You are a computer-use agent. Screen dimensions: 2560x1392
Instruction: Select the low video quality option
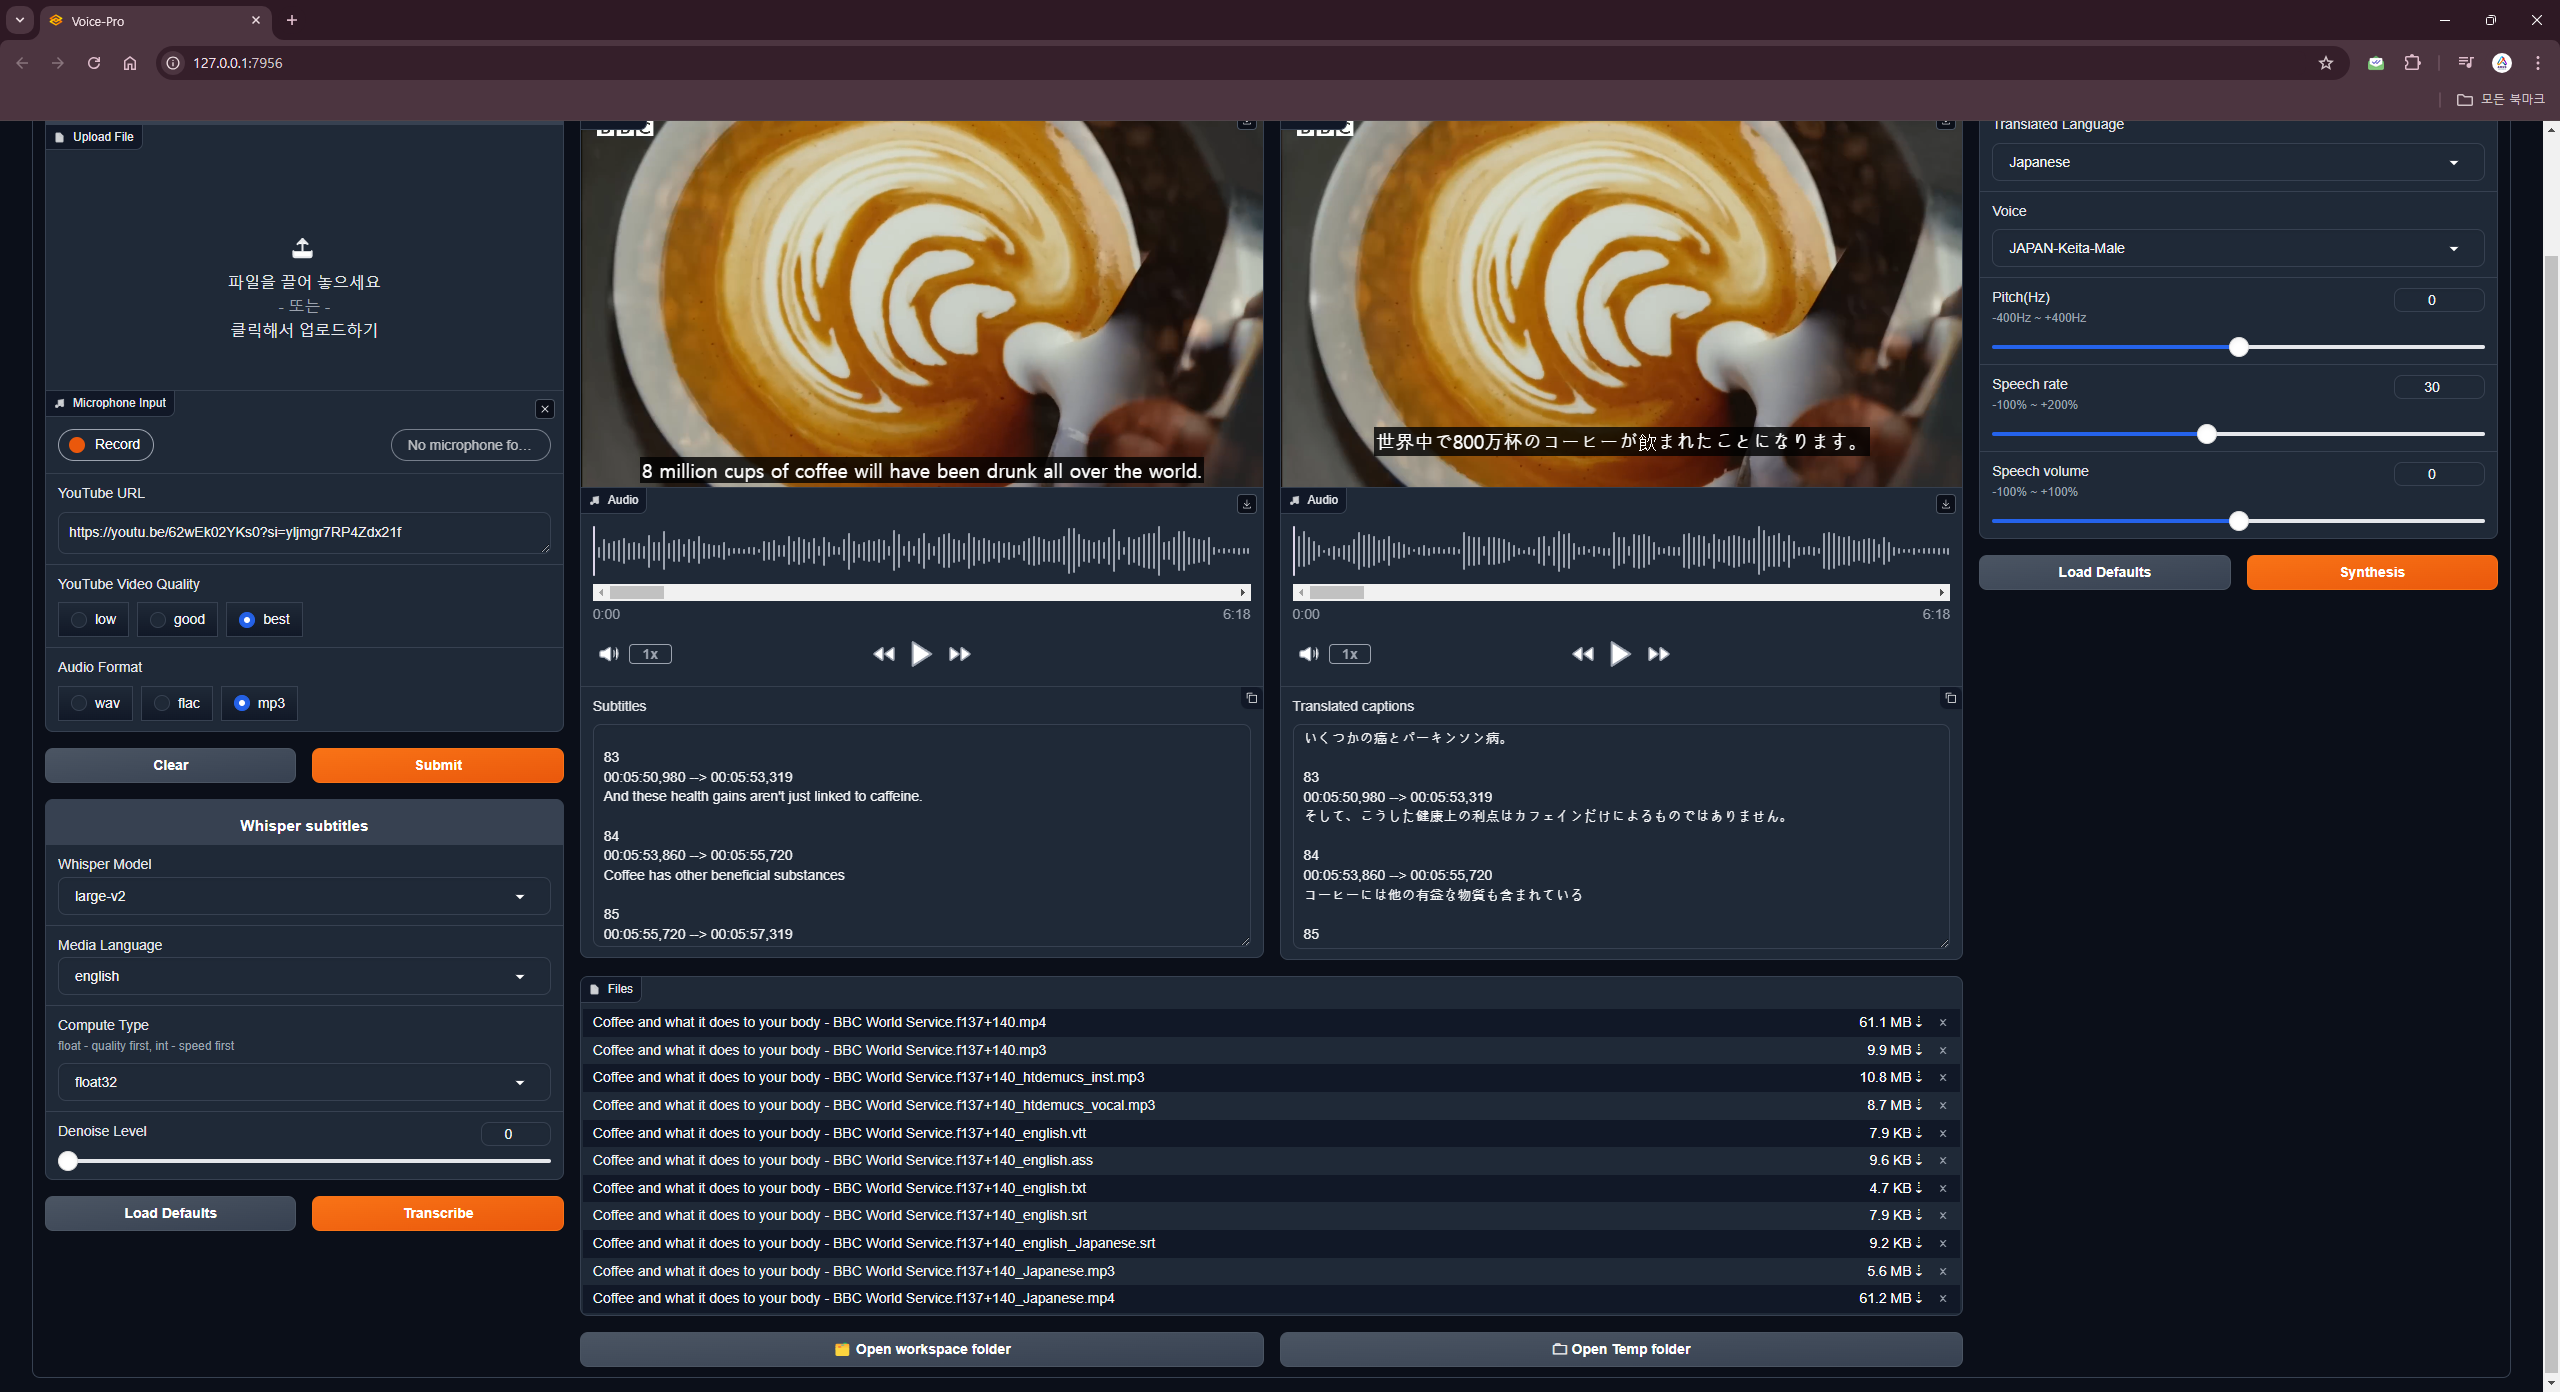[x=80, y=620]
